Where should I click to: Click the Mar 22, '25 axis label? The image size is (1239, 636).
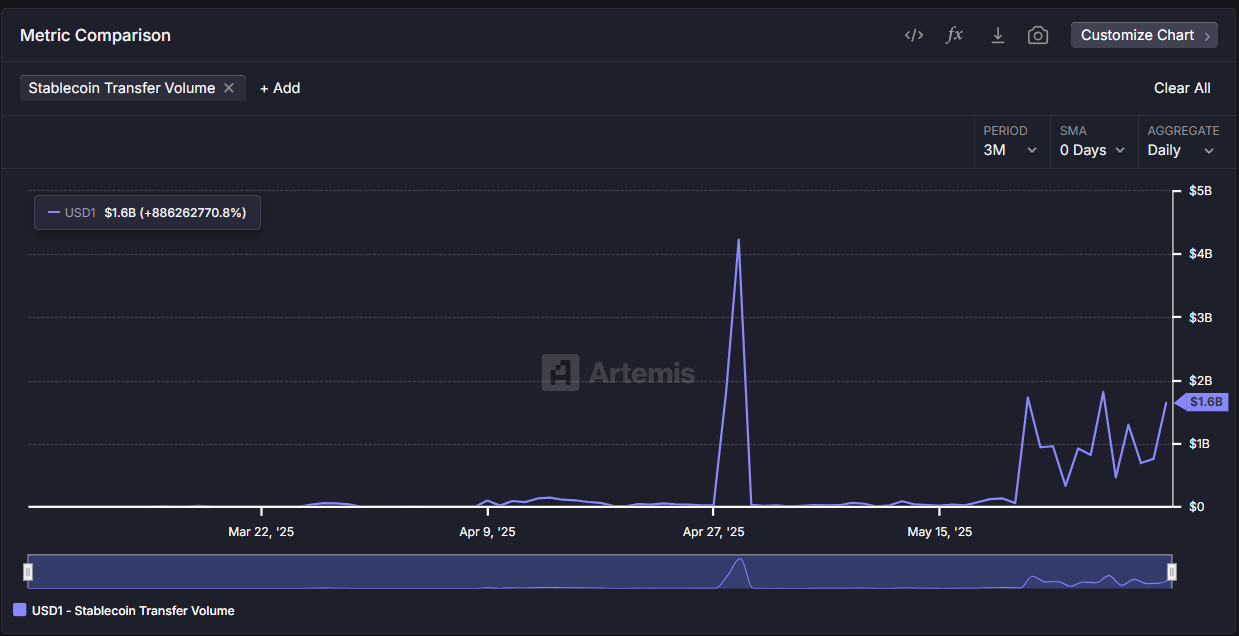point(261,532)
